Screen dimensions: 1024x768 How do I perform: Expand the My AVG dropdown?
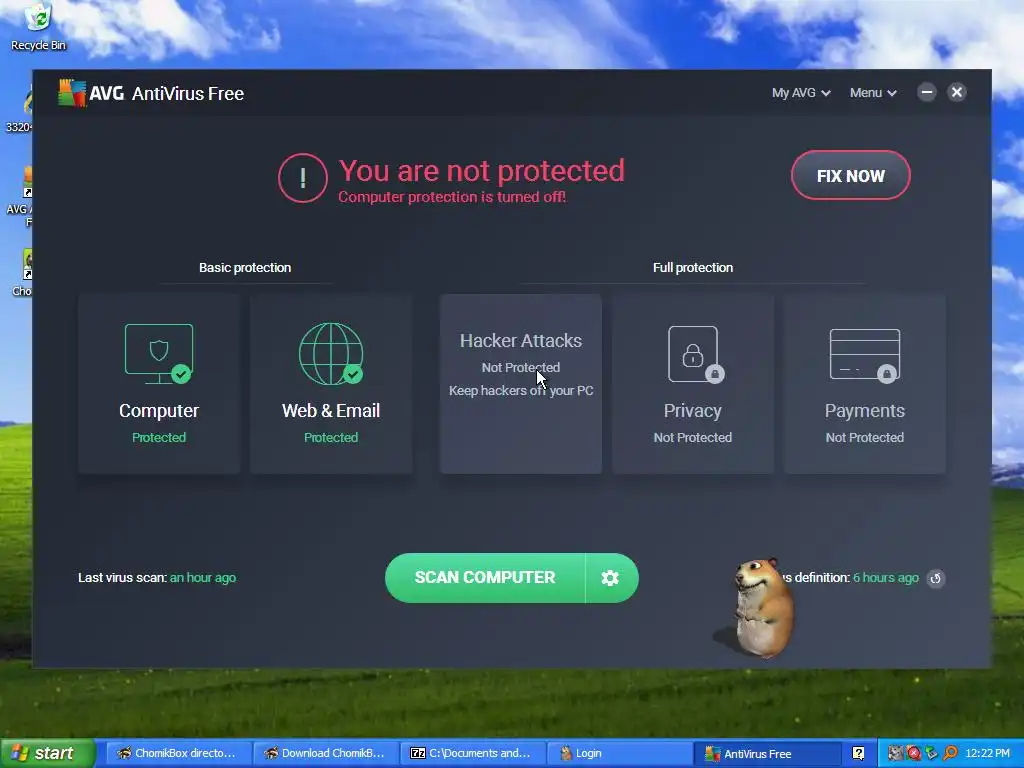pos(801,93)
